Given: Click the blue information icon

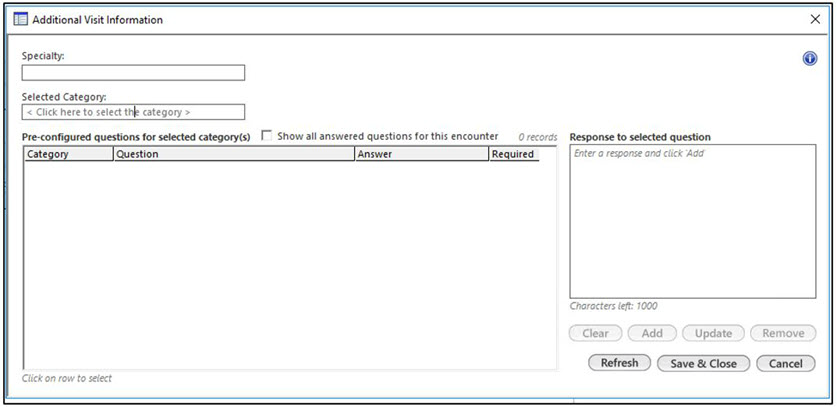Looking at the screenshot, I should click(809, 59).
